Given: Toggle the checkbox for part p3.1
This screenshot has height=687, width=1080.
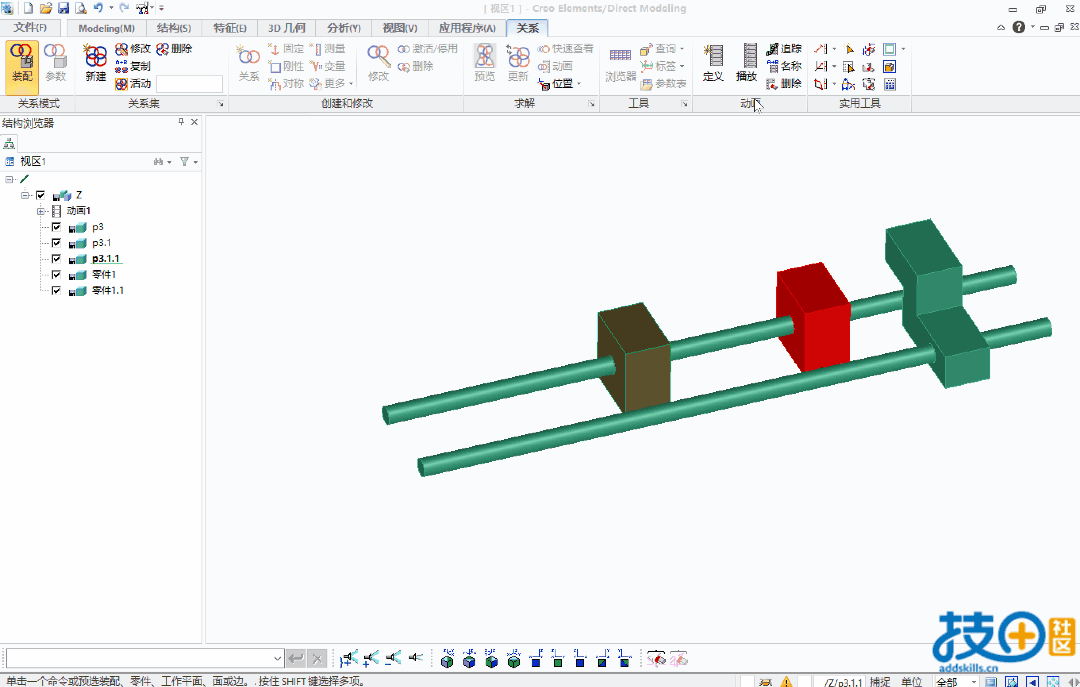Looking at the screenshot, I should (x=56, y=243).
